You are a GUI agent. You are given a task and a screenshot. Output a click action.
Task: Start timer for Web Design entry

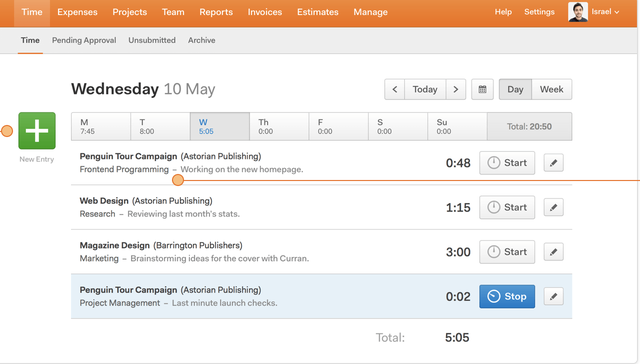tap(507, 207)
